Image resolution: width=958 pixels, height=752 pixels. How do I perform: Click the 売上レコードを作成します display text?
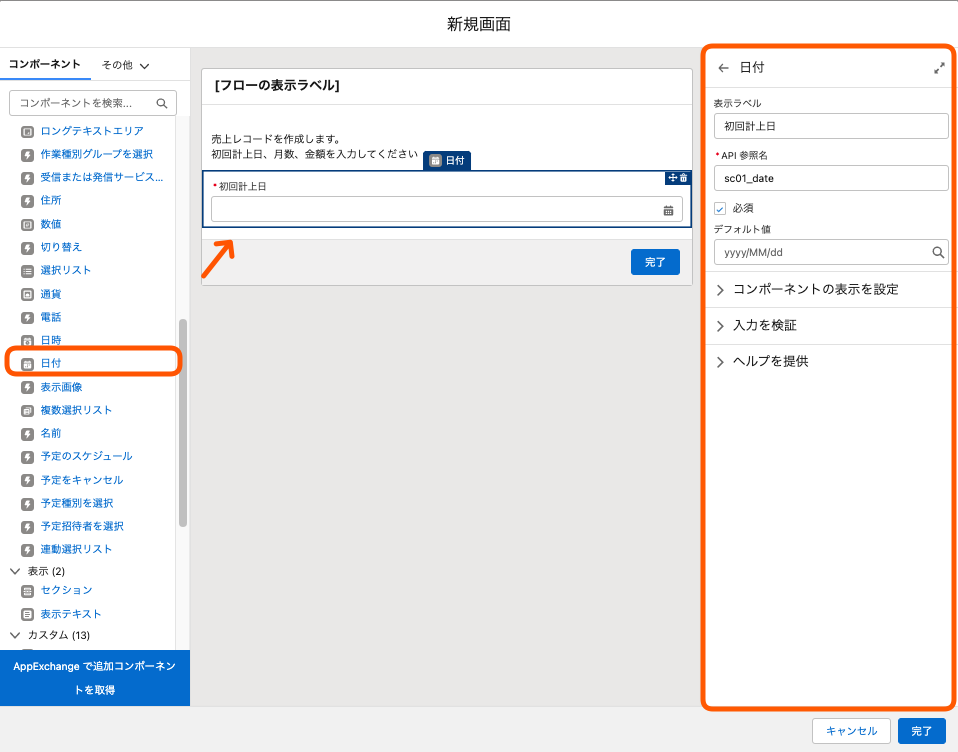click(x=276, y=139)
